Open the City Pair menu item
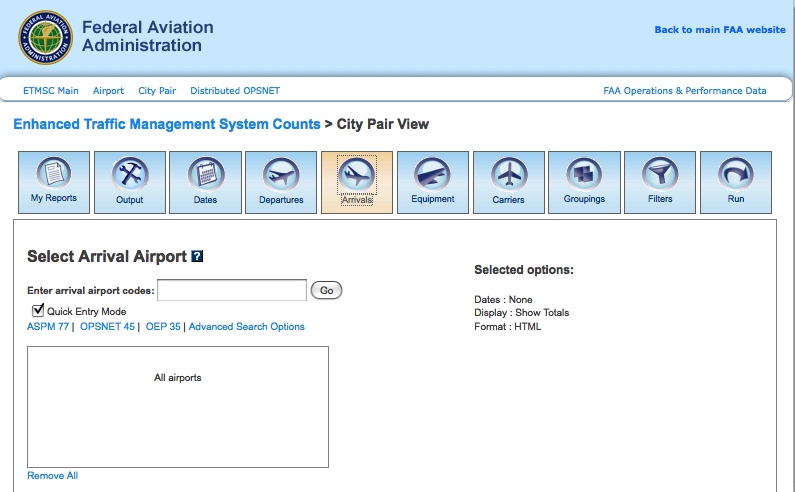The image size is (795, 492). pyautogui.click(x=157, y=91)
